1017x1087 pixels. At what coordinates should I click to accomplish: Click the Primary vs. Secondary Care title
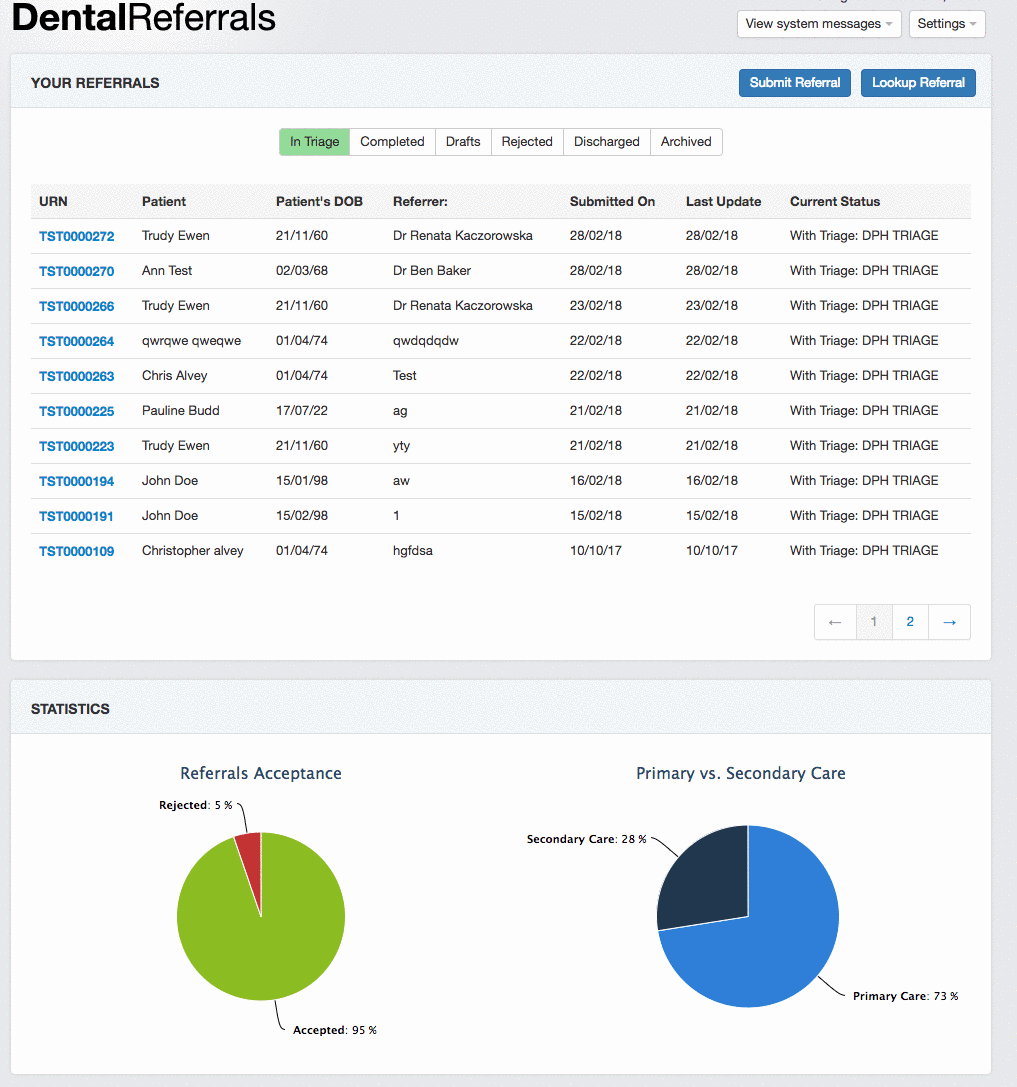[x=740, y=773]
